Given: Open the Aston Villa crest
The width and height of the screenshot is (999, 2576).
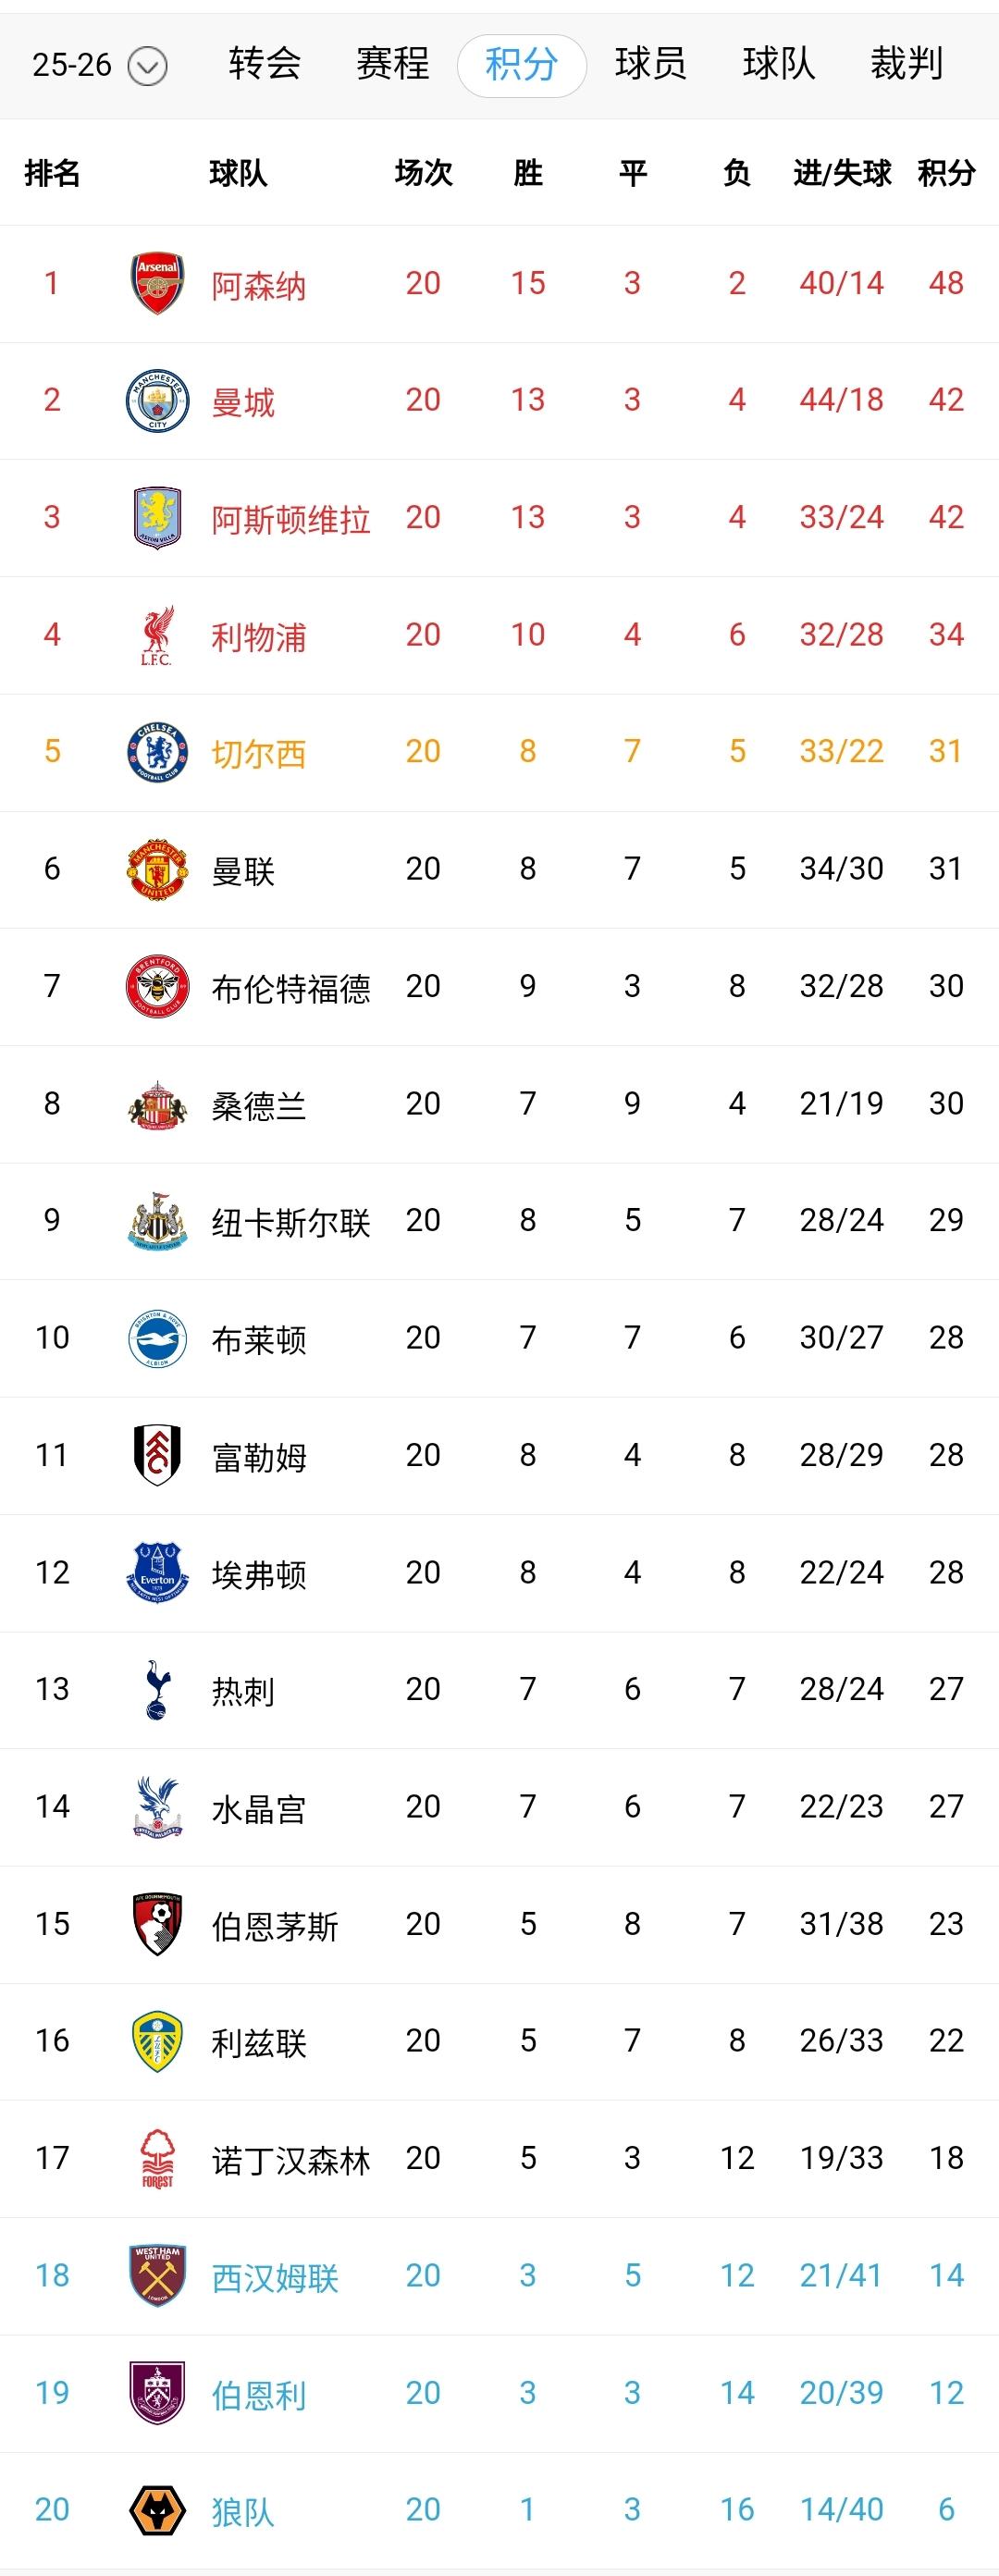Looking at the screenshot, I should (x=155, y=518).
